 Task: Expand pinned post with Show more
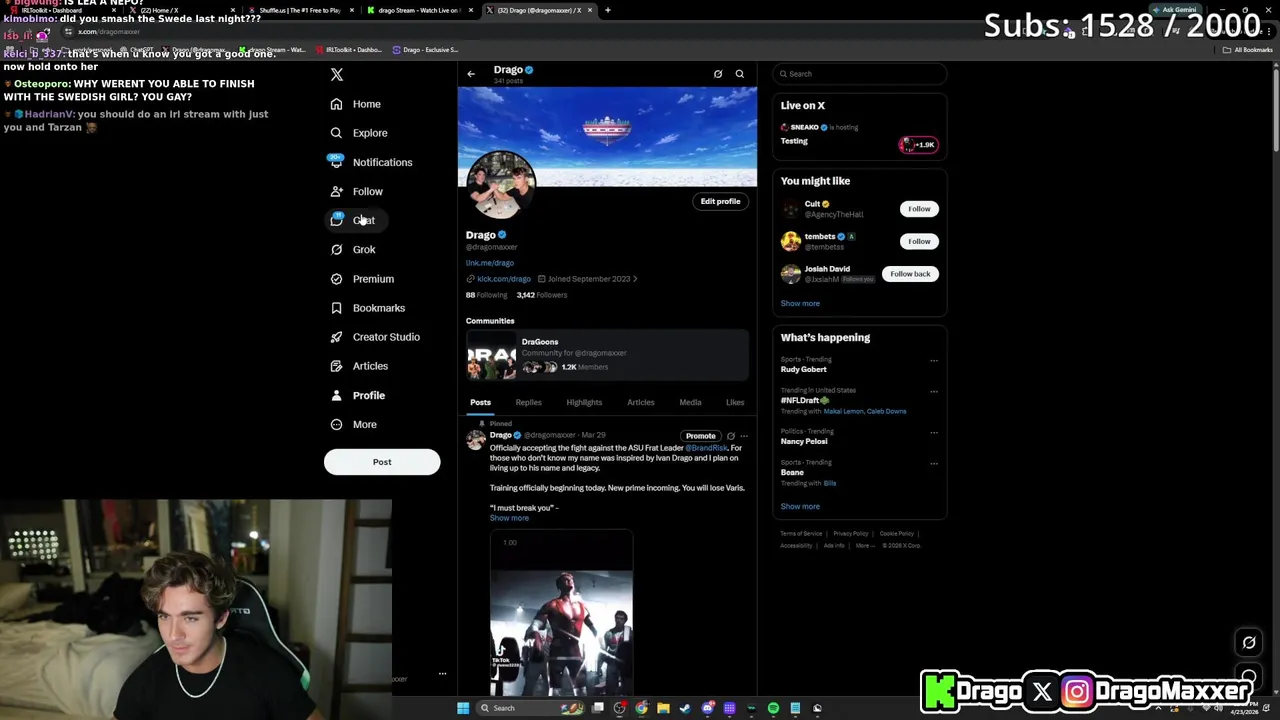pyautogui.click(x=509, y=518)
